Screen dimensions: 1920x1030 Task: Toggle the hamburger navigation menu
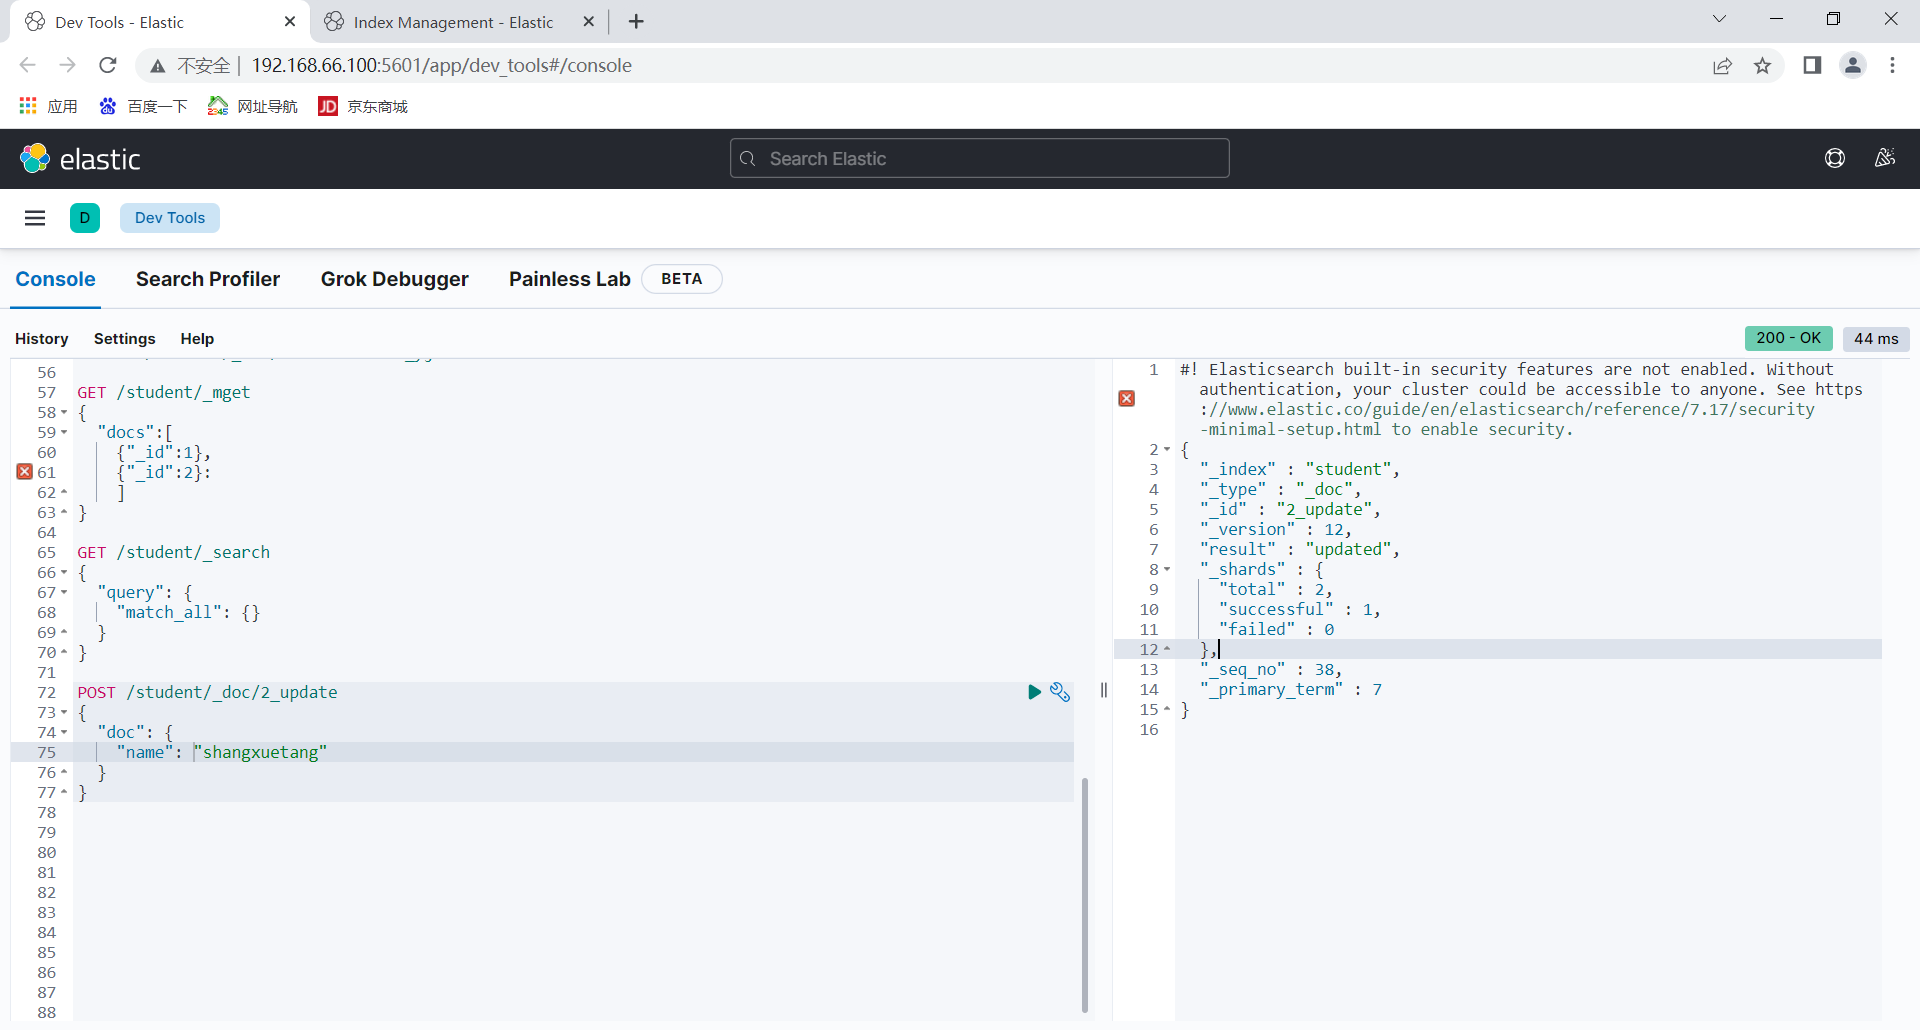pos(35,218)
